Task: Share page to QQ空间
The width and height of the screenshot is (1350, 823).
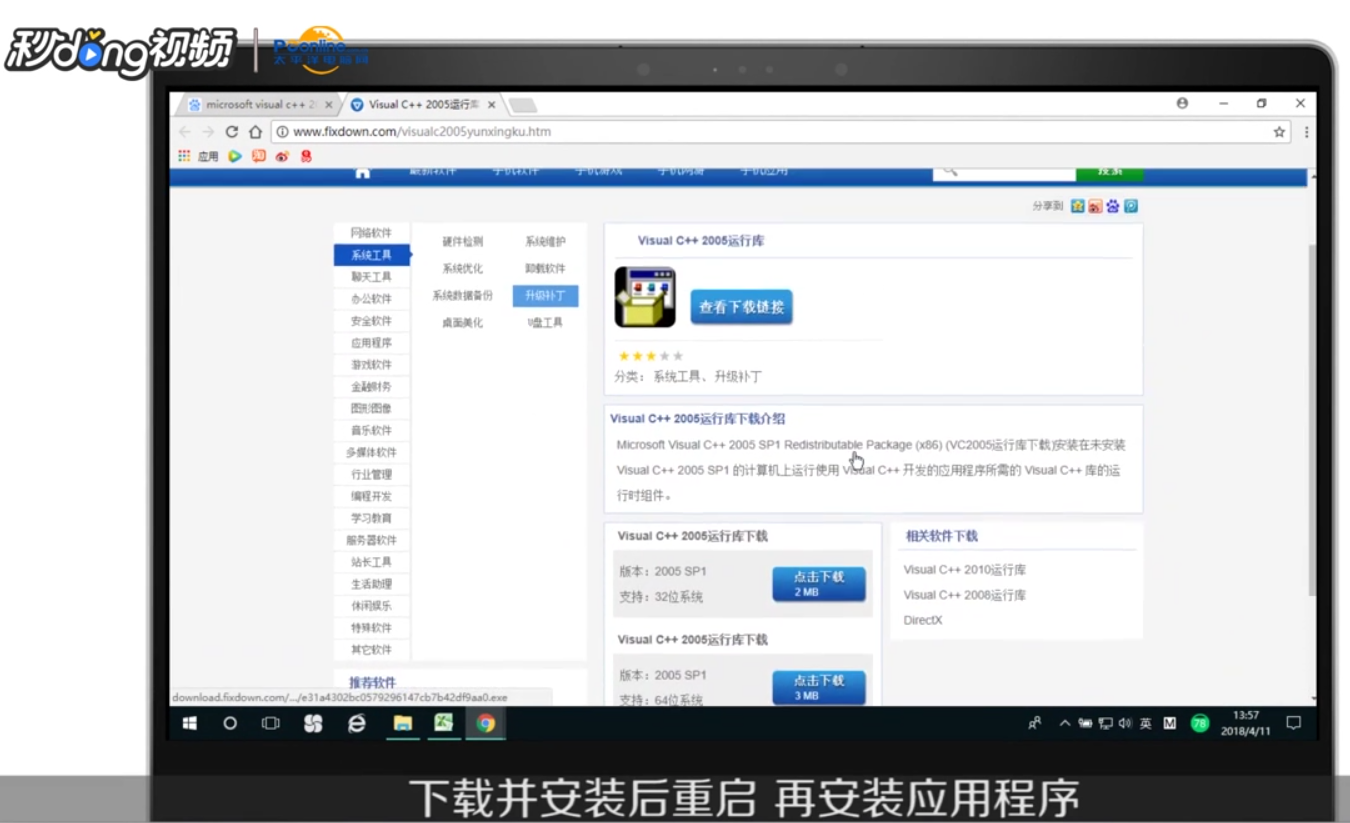Action: (x=1078, y=204)
